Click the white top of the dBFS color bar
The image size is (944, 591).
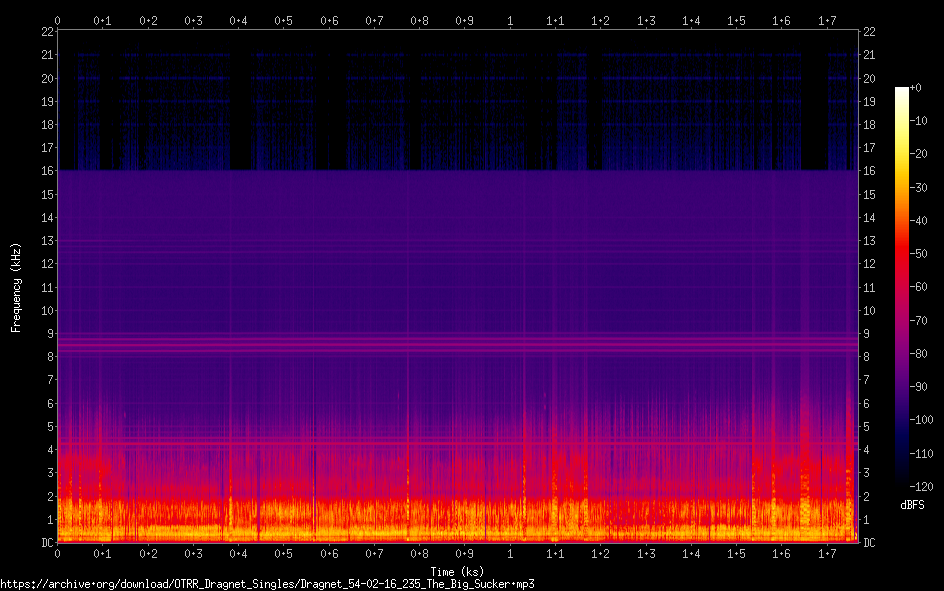(x=902, y=91)
